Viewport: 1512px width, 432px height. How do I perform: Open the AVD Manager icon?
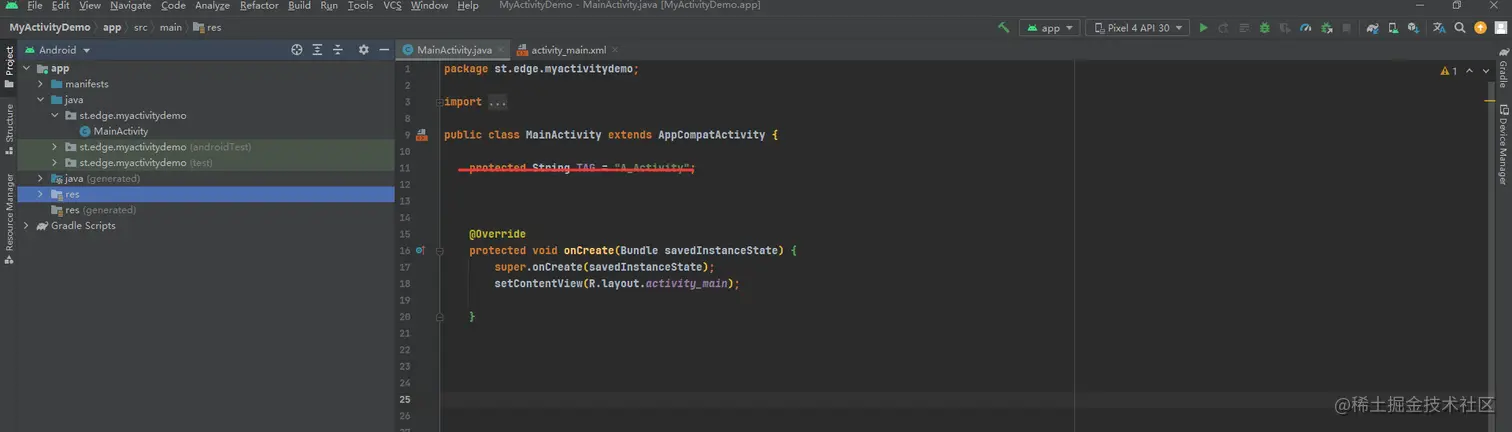point(1394,28)
